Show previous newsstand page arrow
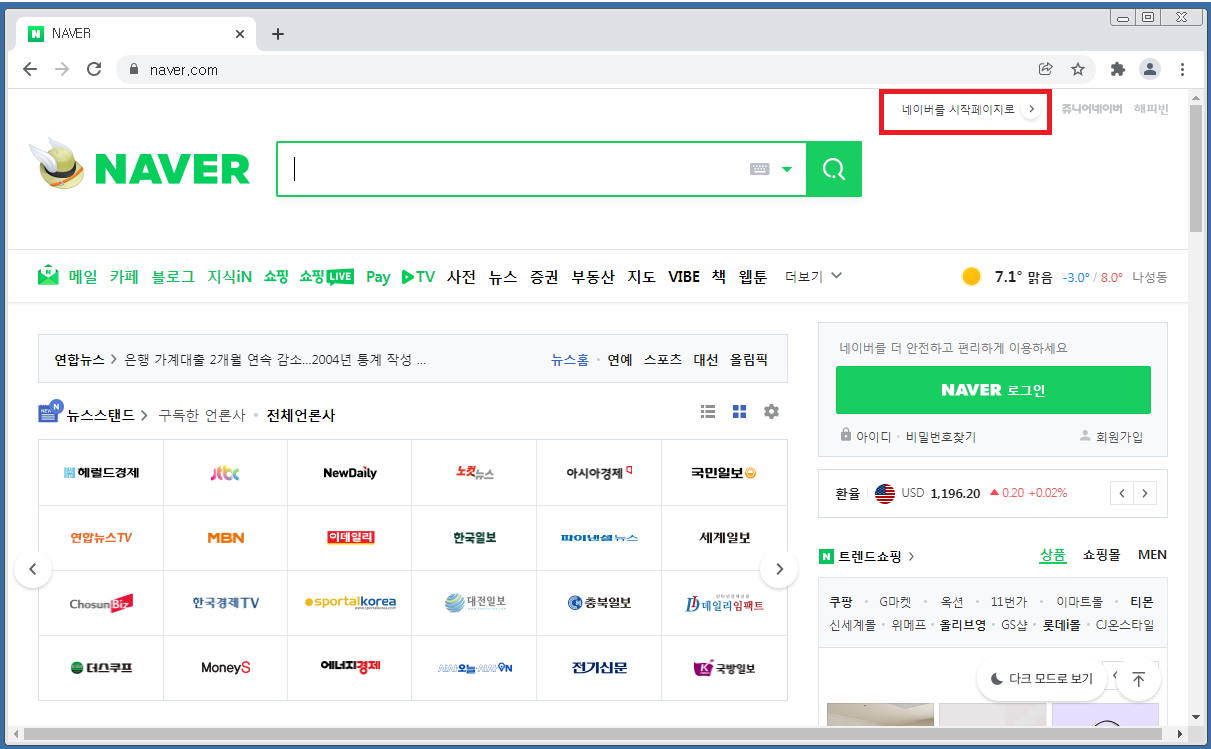The image size is (1211, 749). [33, 569]
